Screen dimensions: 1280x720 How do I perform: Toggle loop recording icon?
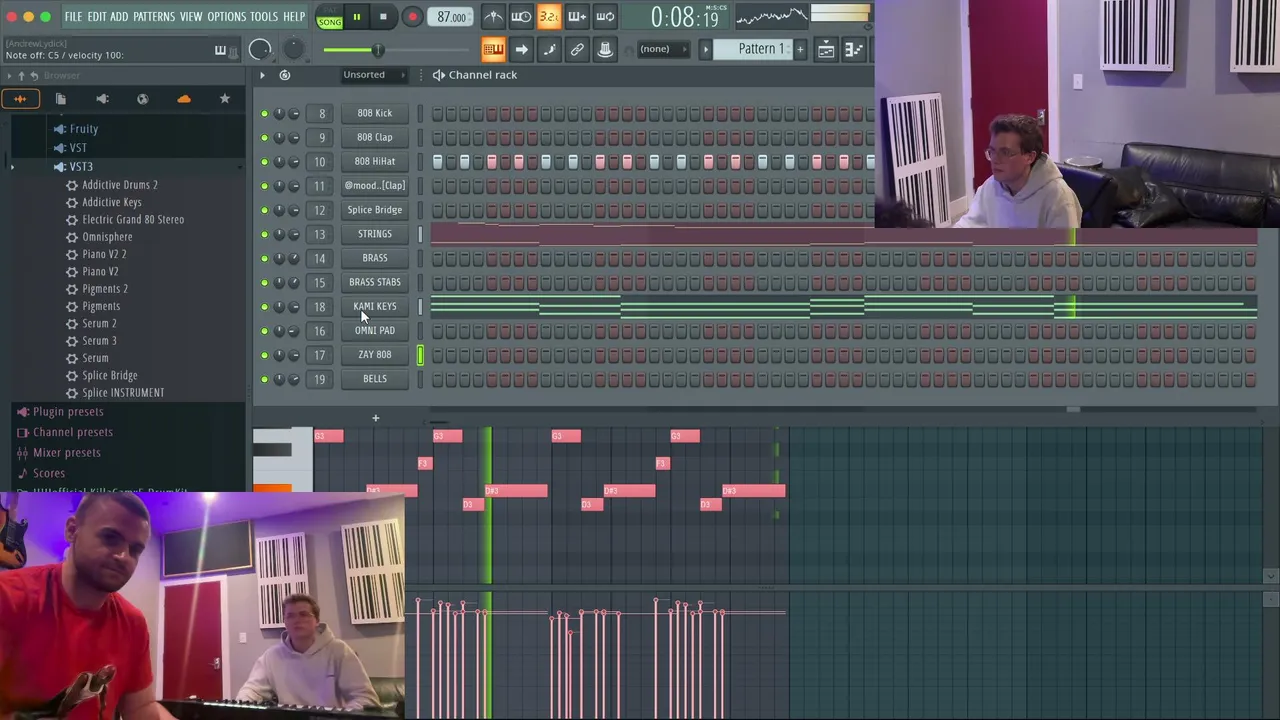pos(605,17)
